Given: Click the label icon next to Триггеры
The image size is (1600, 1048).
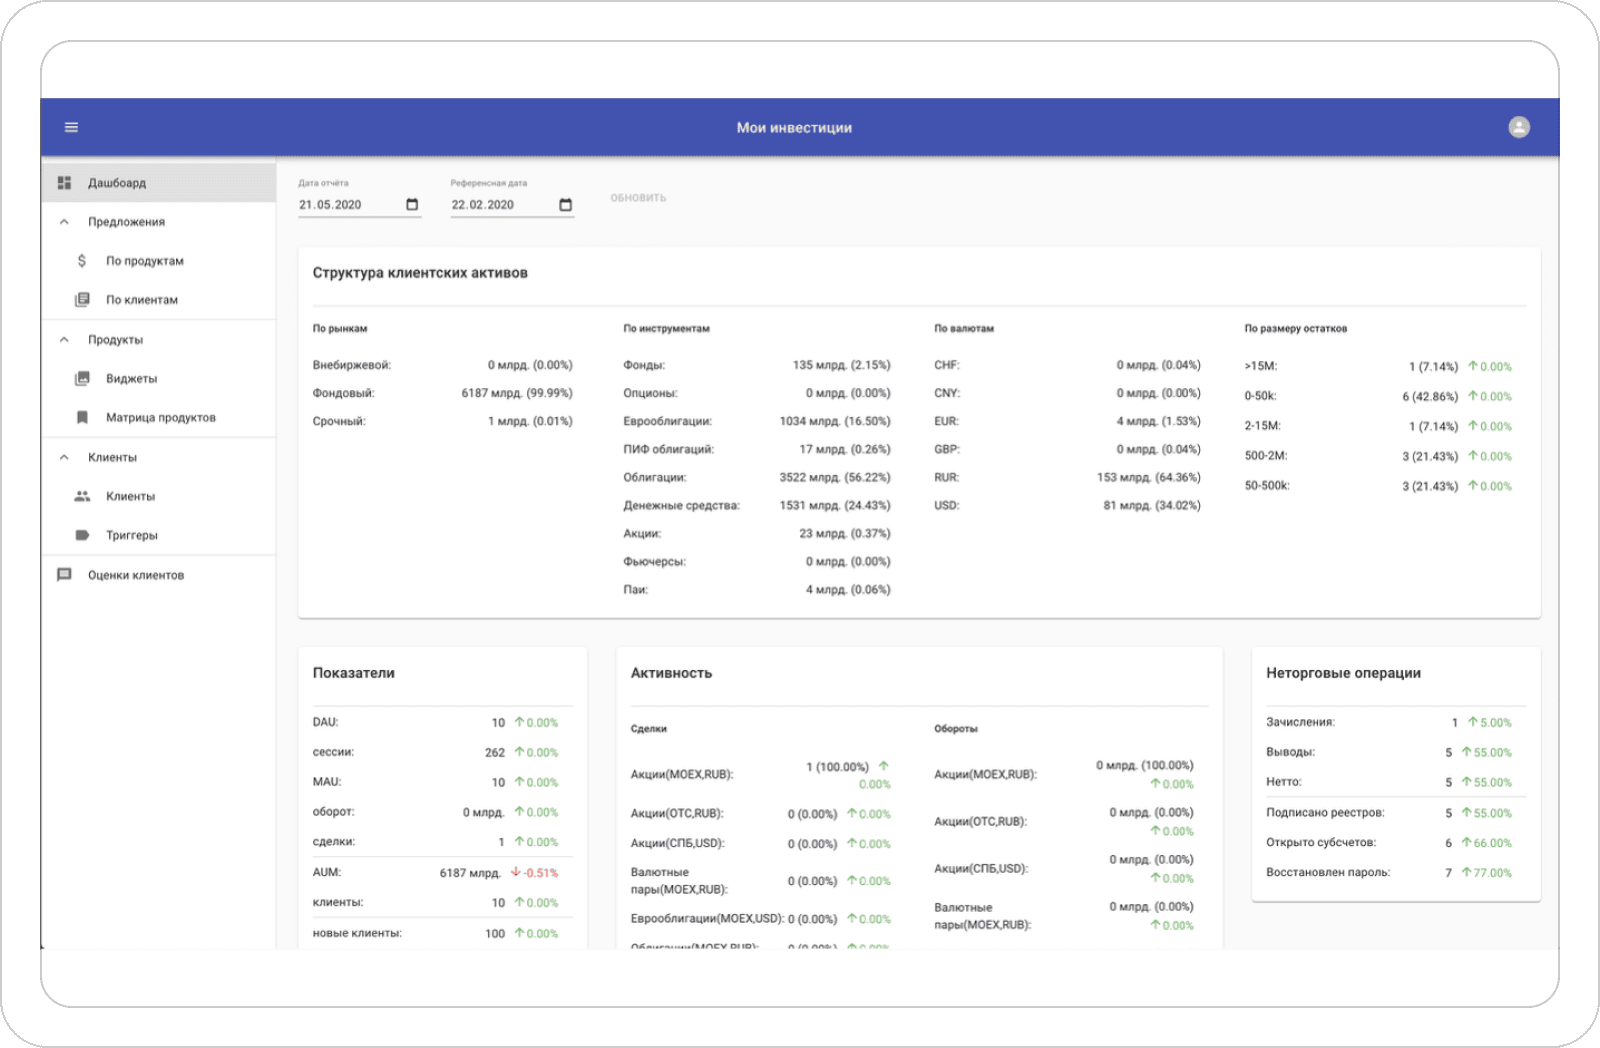Looking at the screenshot, I should point(82,535).
